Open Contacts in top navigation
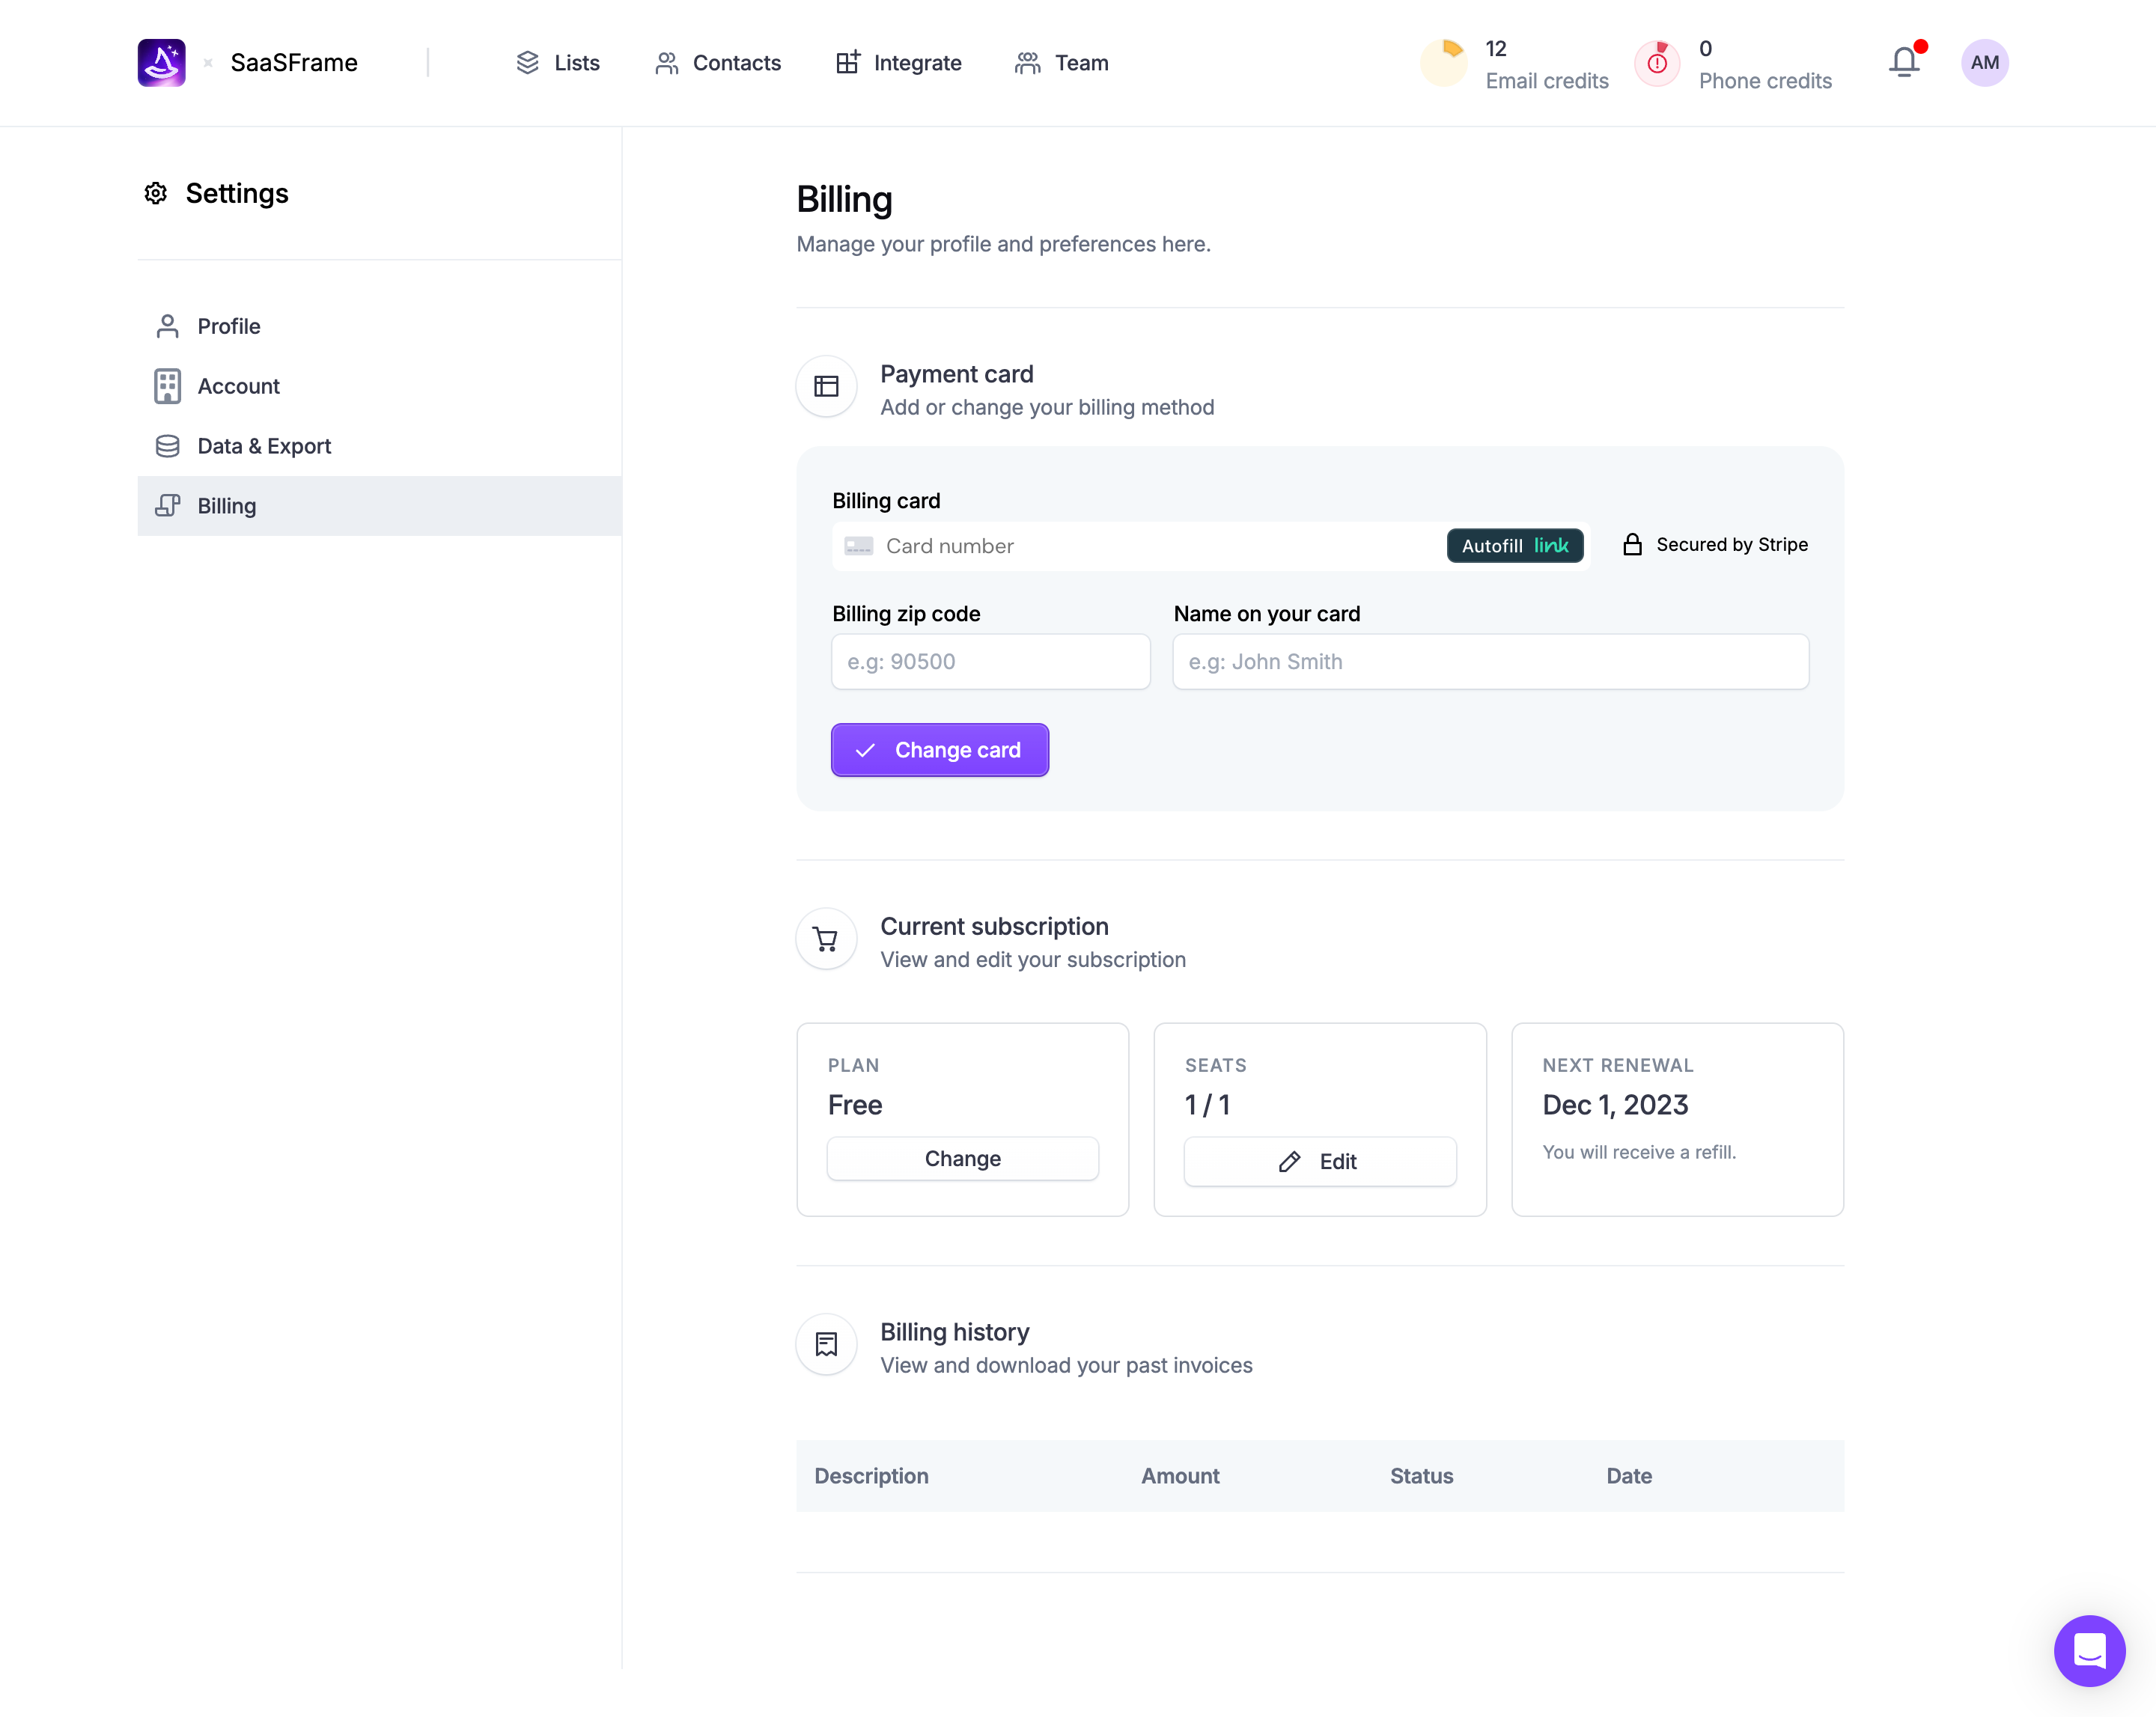This screenshot has width=2156, height=1717. pyautogui.click(x=717, y=63)
